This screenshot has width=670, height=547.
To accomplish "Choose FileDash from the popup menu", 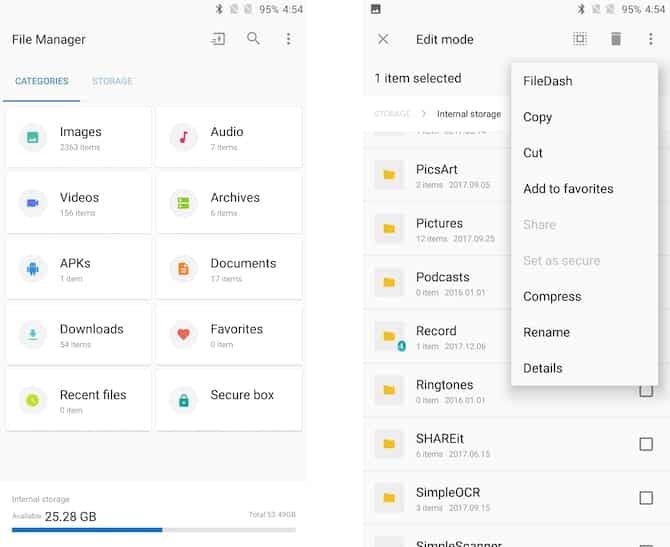I will 547,81.
